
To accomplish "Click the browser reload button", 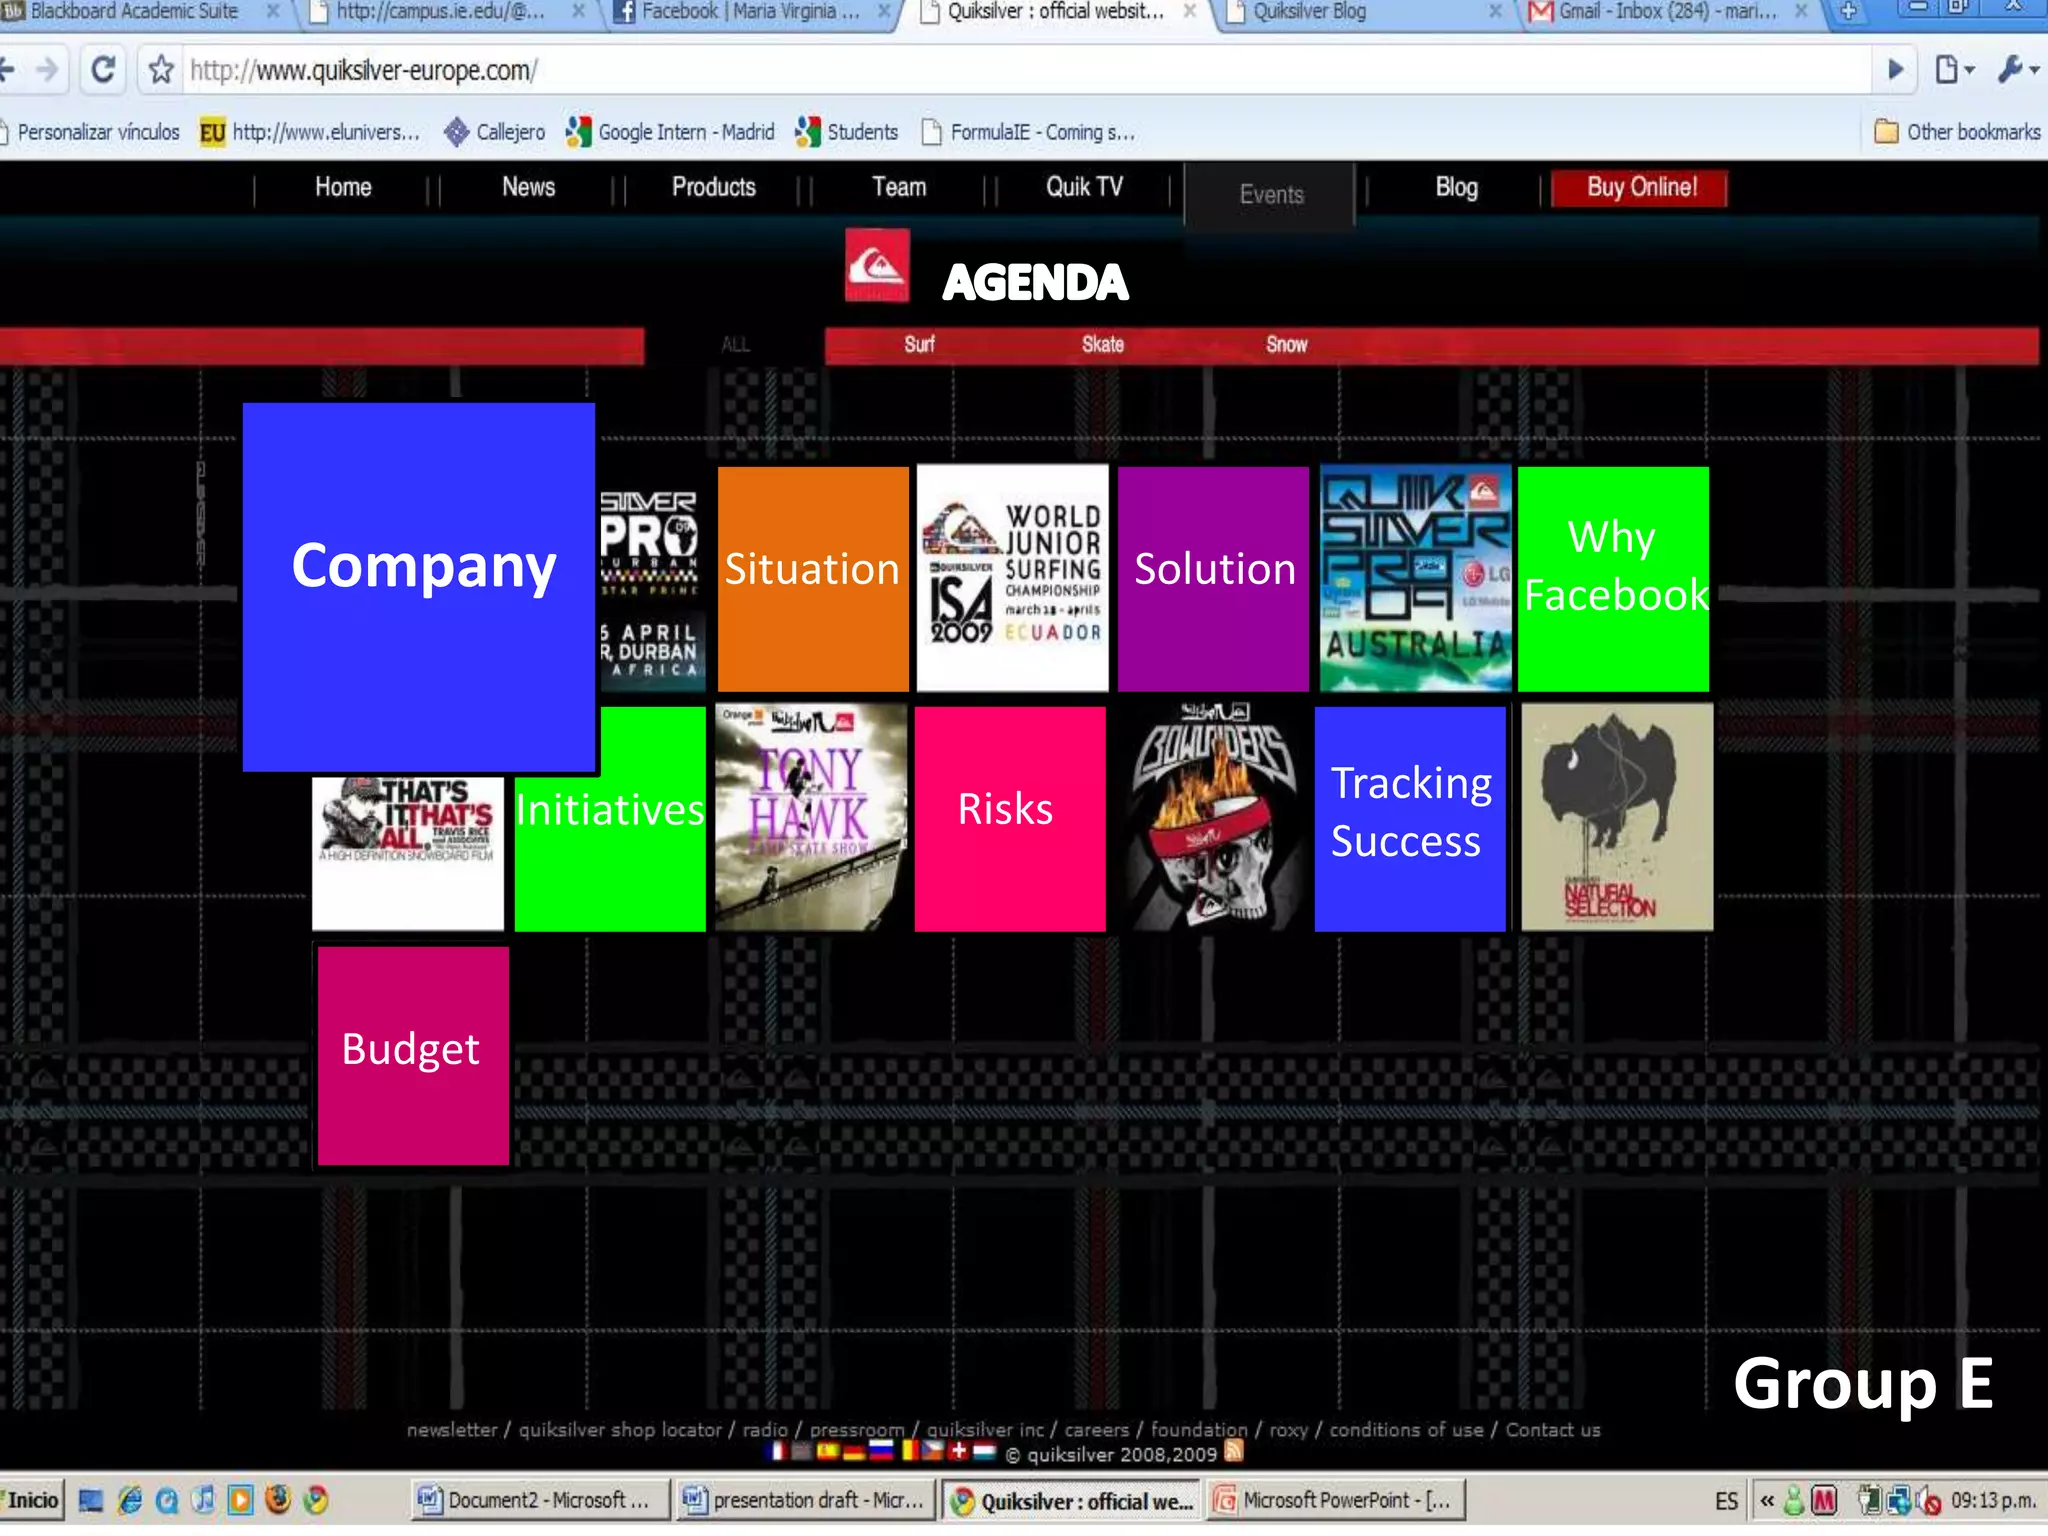I will pos(103,70).
